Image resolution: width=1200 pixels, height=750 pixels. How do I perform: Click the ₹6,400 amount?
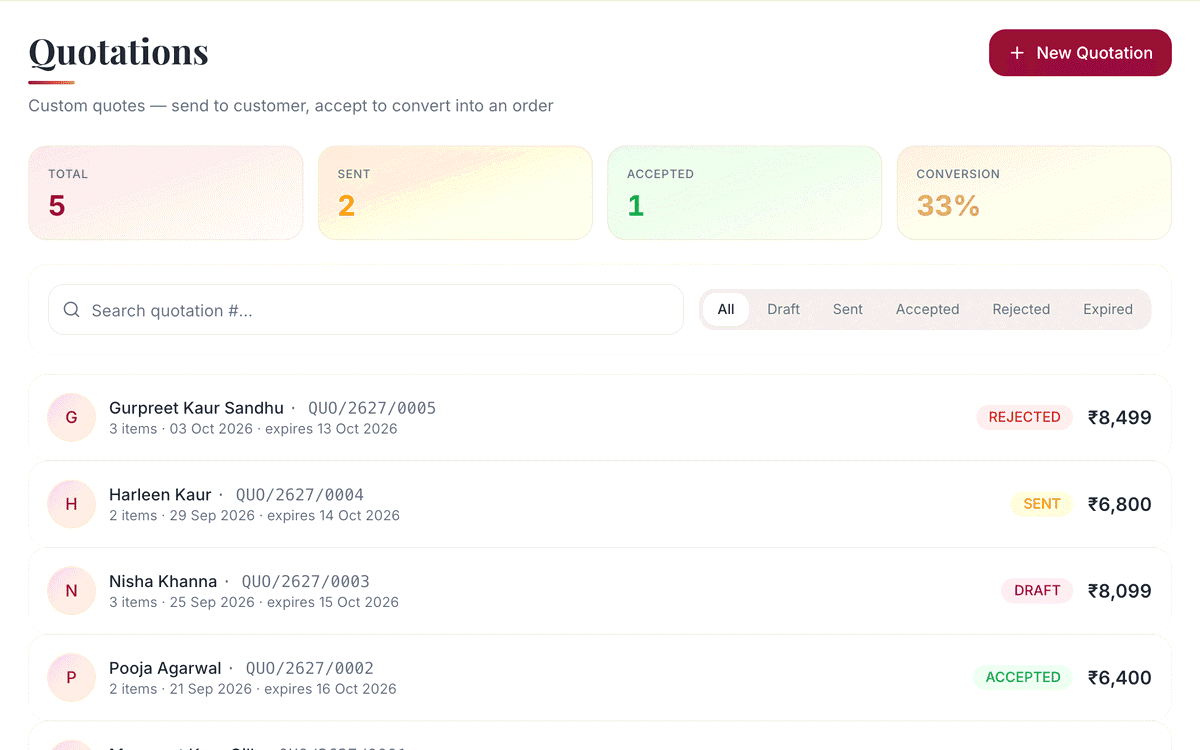coord(1120,679)
